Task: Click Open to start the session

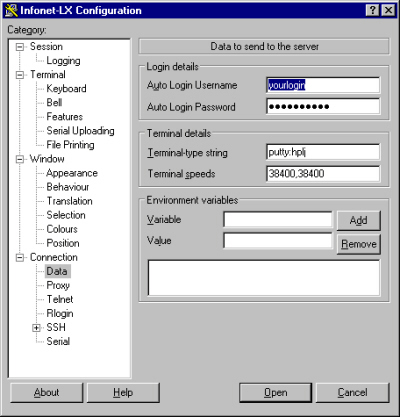Action: (275, 393)
